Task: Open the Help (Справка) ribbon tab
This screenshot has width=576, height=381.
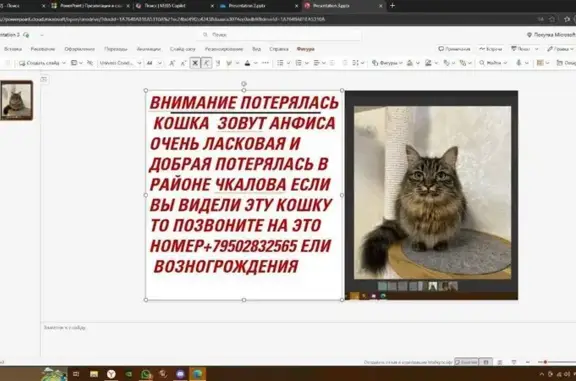Action: click(279, 49)
